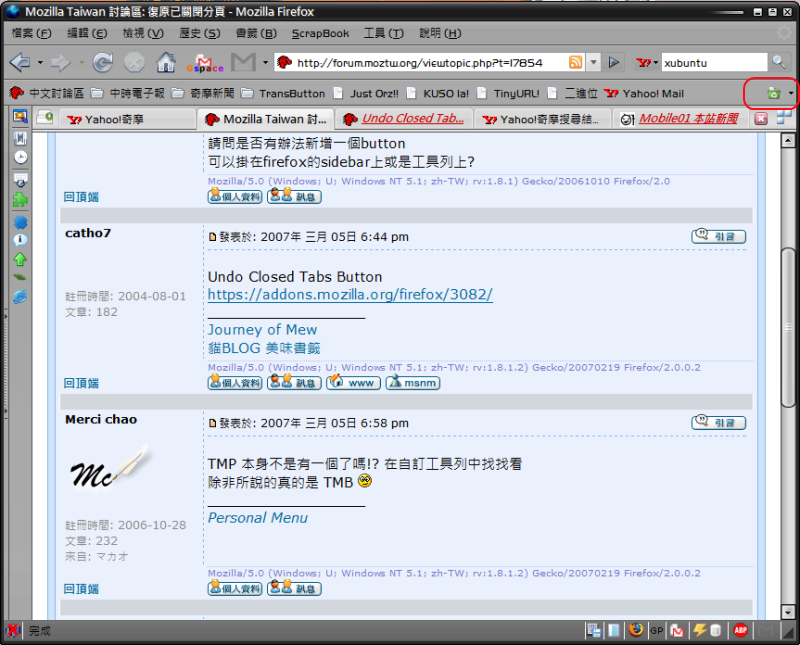Click Adblock Plus ABP status bar icon
The height and width of the screenshot is (645, 800).
click(x=740, y=631)
